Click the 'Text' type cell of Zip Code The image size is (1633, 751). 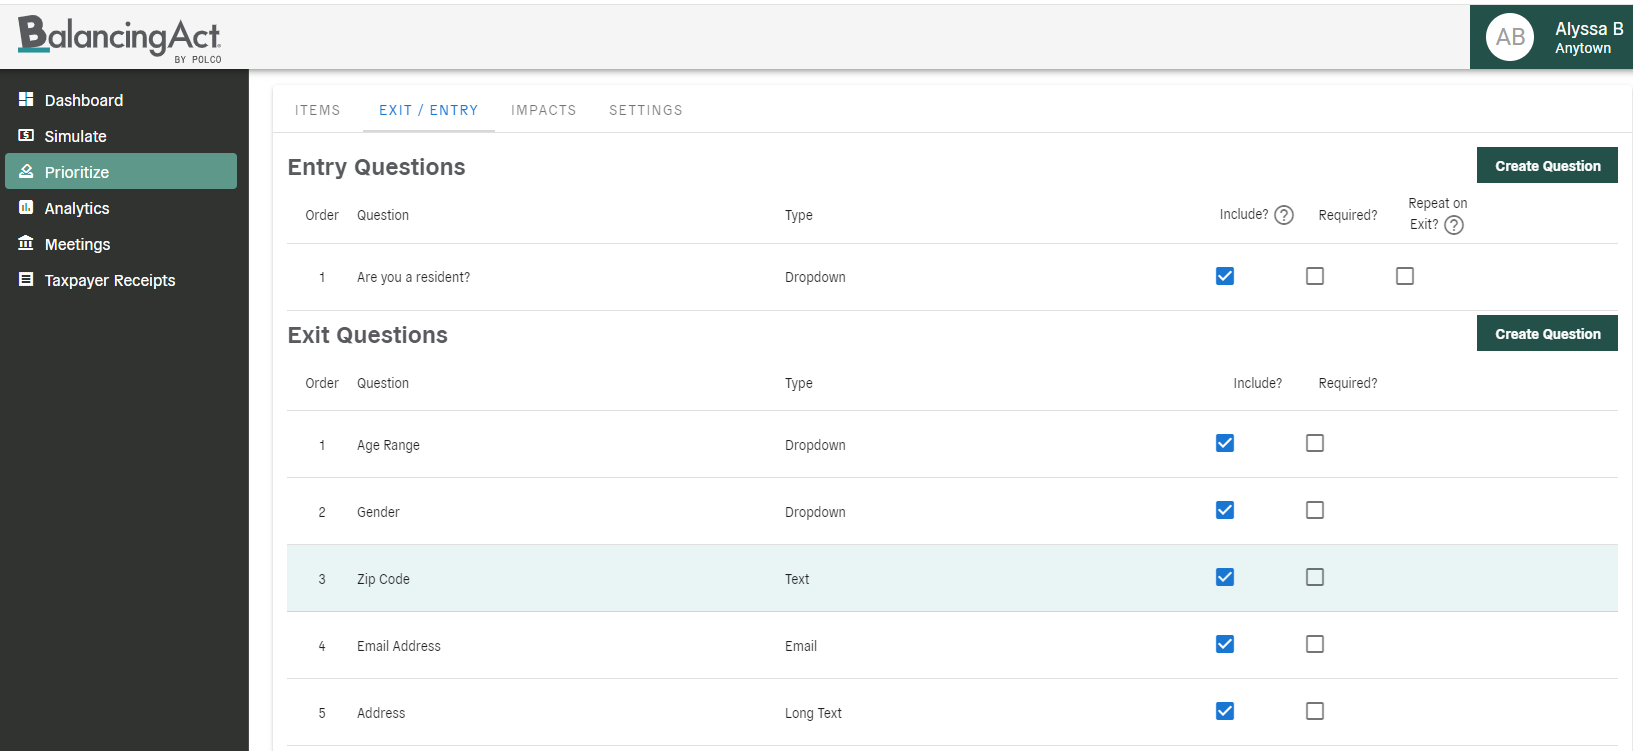[797, 579]
